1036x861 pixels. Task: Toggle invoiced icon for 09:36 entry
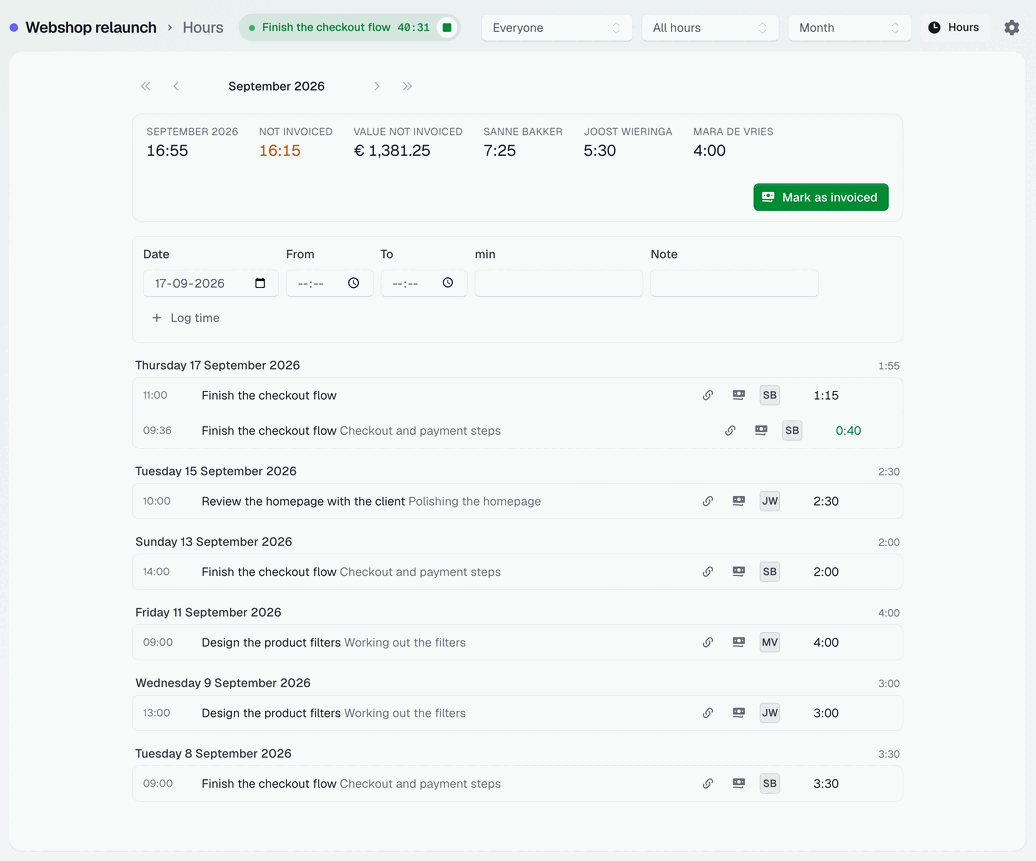[761, 430]
